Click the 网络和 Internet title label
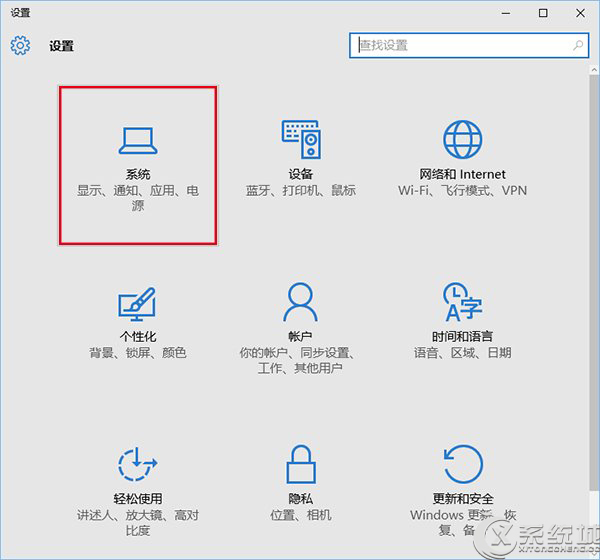 click(x=462, y=174)
